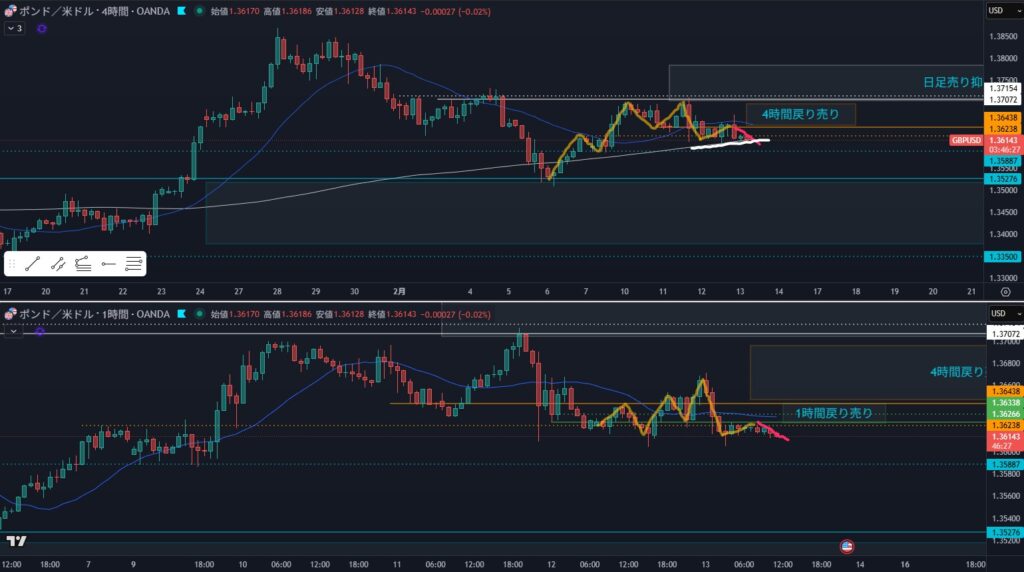Expand the collapsed indicators legend showing 3
This screenshot has height=572, width=1024.
point(14,29)
